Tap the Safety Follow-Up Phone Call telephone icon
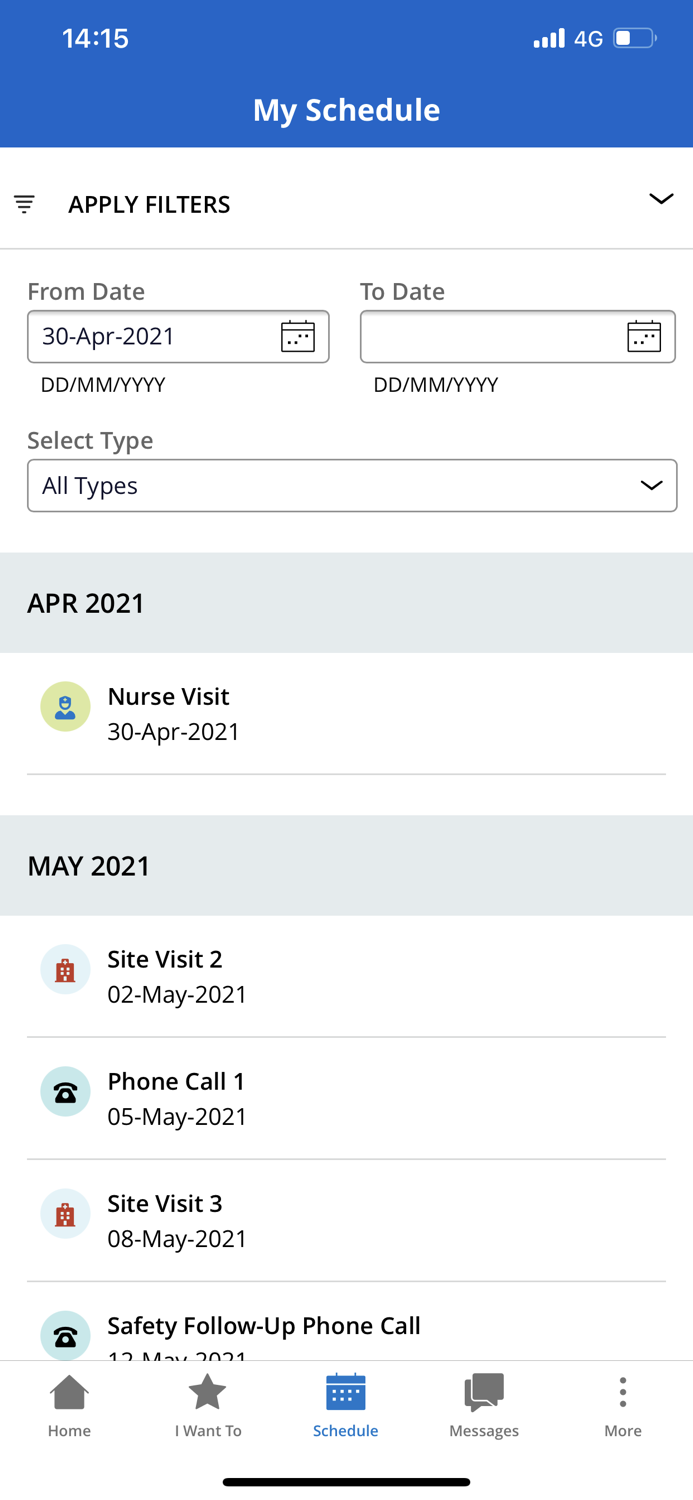The image size is (693, 1500). pos(65,1336)
